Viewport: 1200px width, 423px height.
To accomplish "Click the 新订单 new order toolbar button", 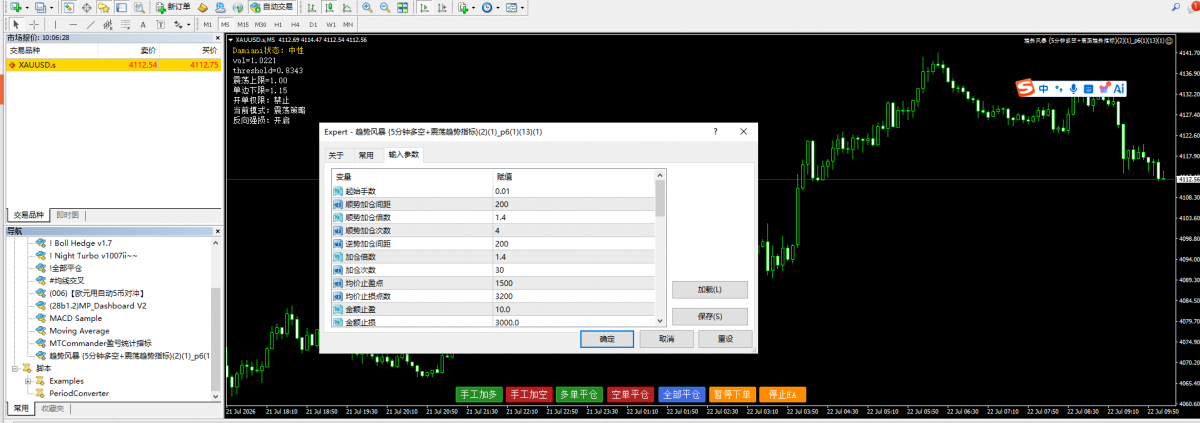I will (173, 7).
